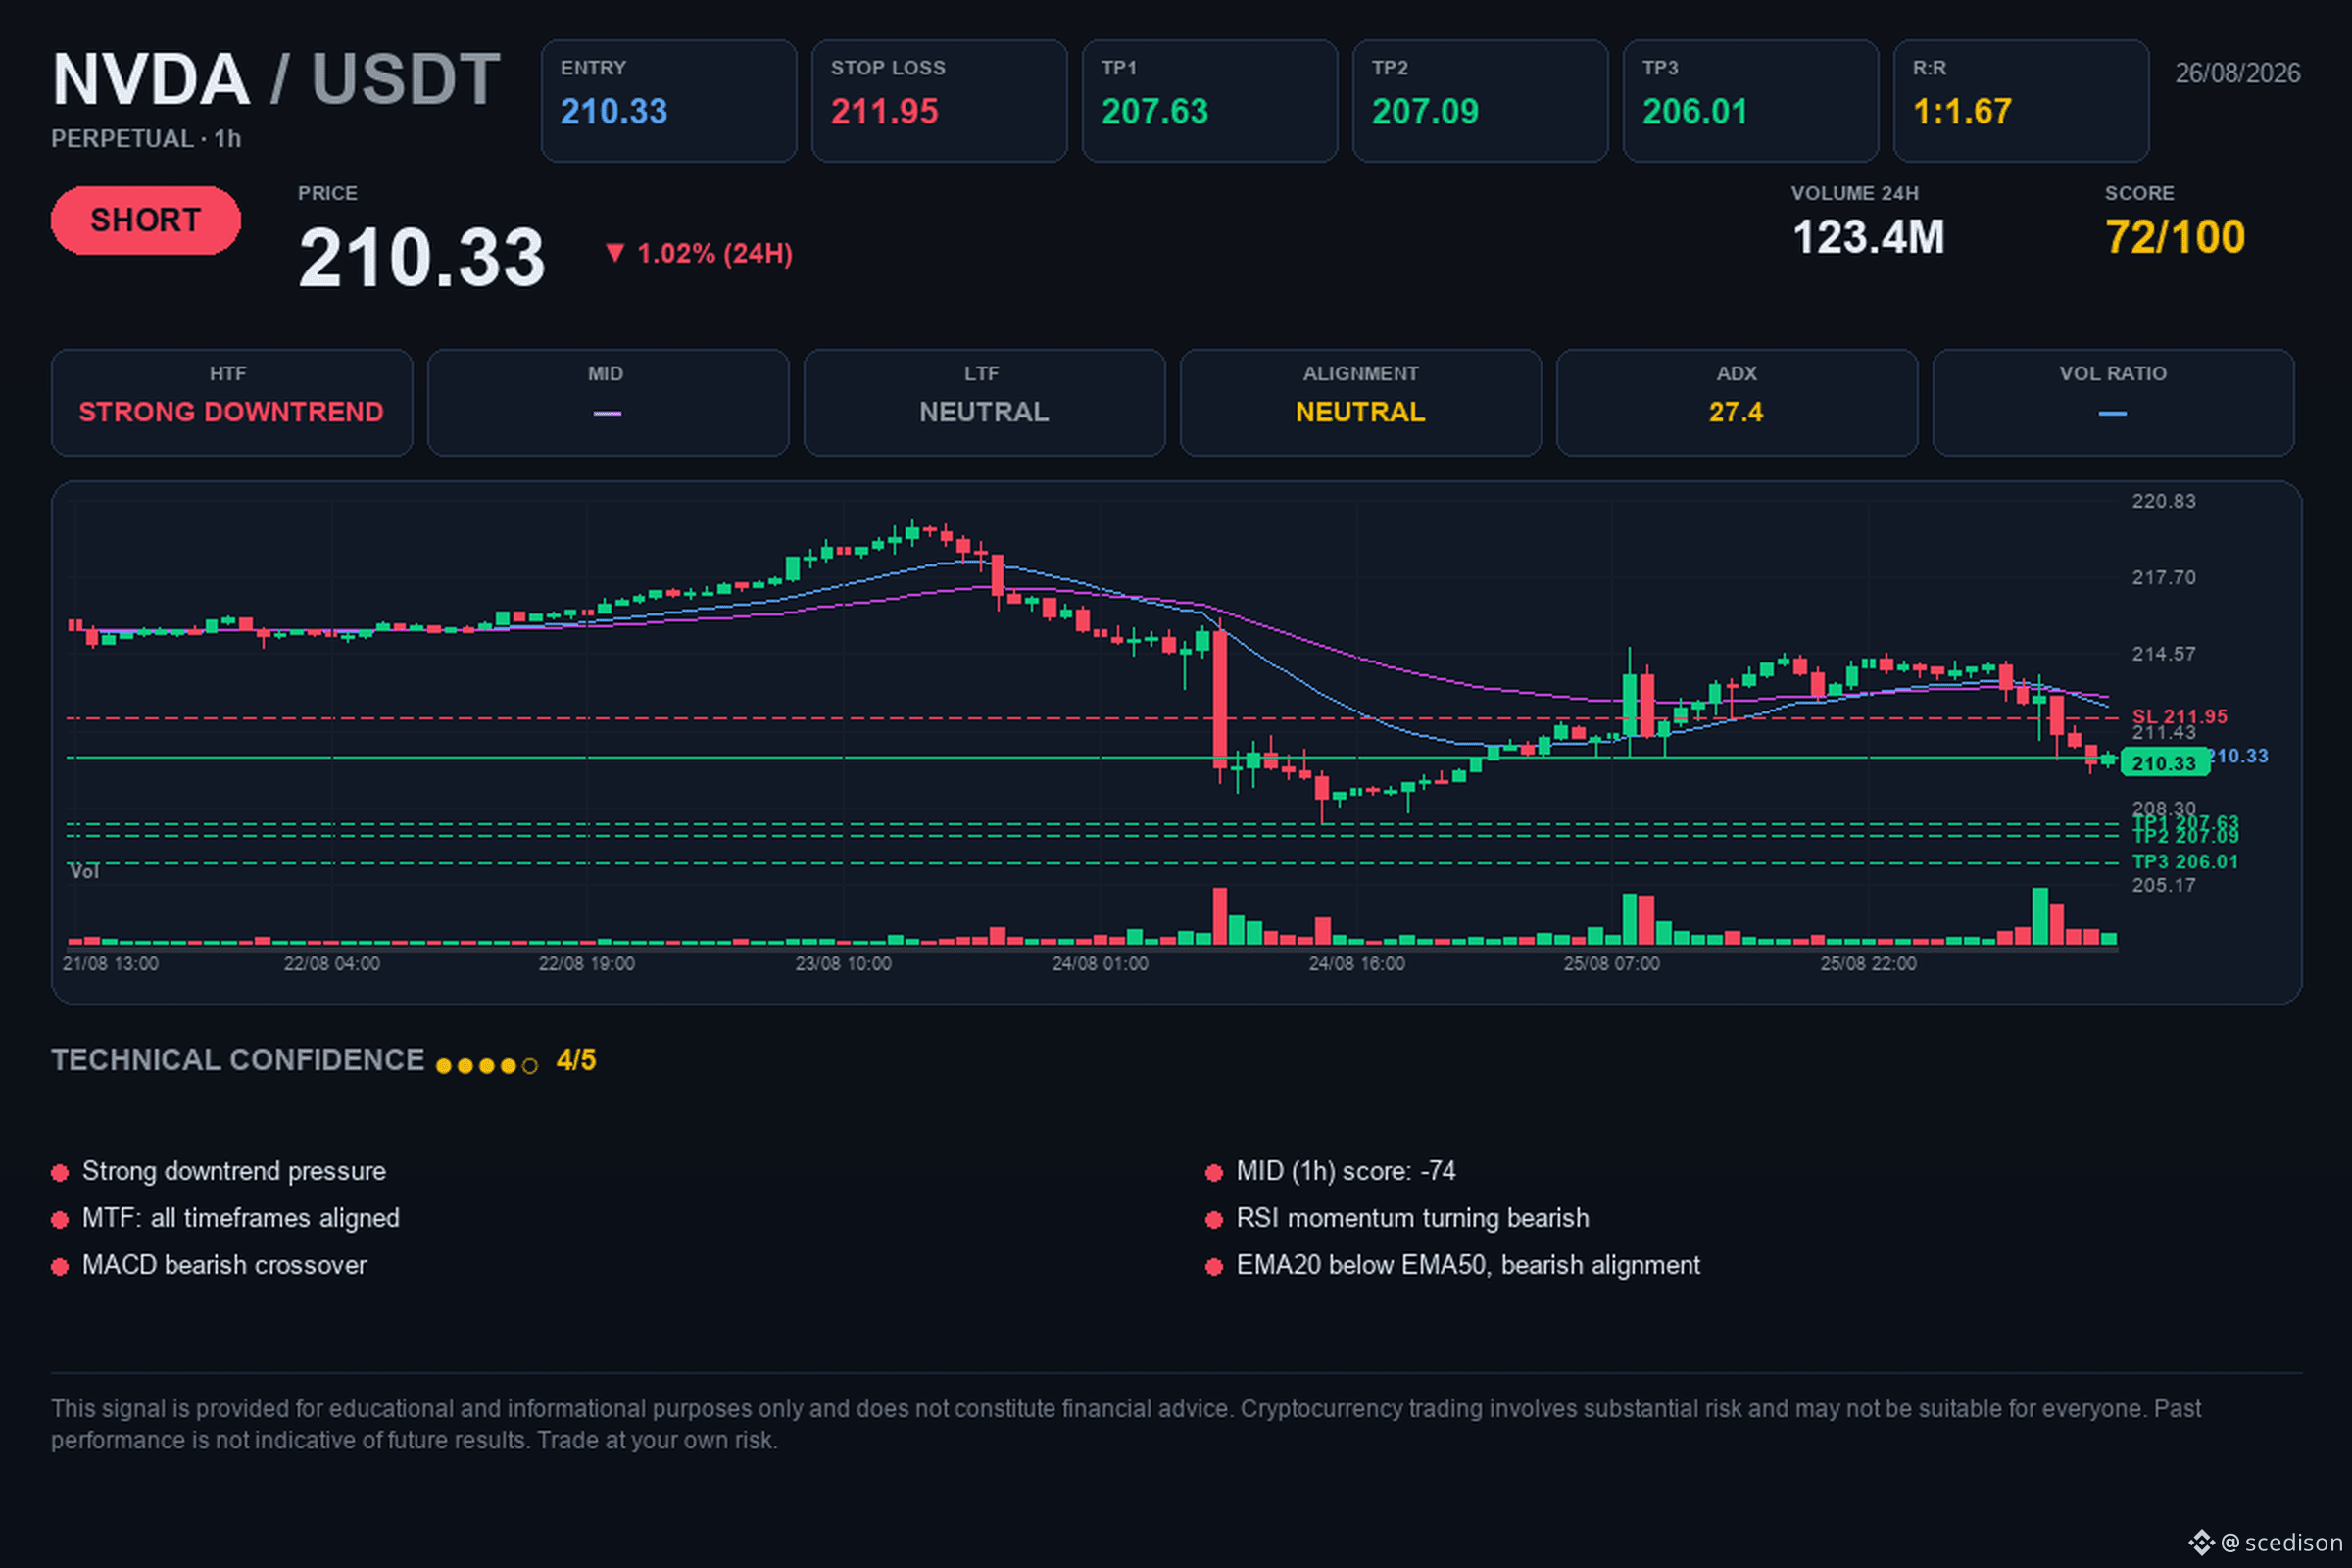The image size is (2352, 1568).
Task: Click the 214.57 price axis label
Action: [x=2164, y=654]
